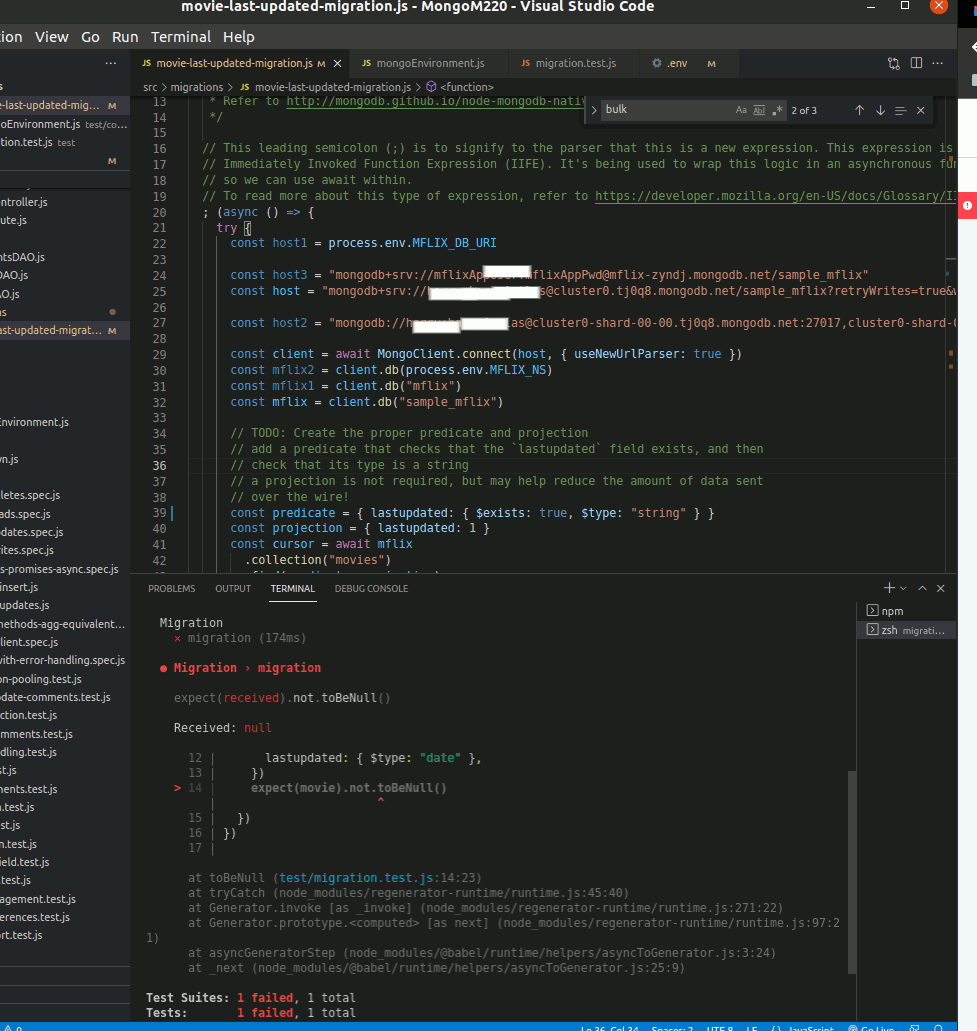Open the Terminal menu in menu bar
Image resolution: width=977 pixels, height=1031 pixels.
pyautogui.click(x=181, y=37)
